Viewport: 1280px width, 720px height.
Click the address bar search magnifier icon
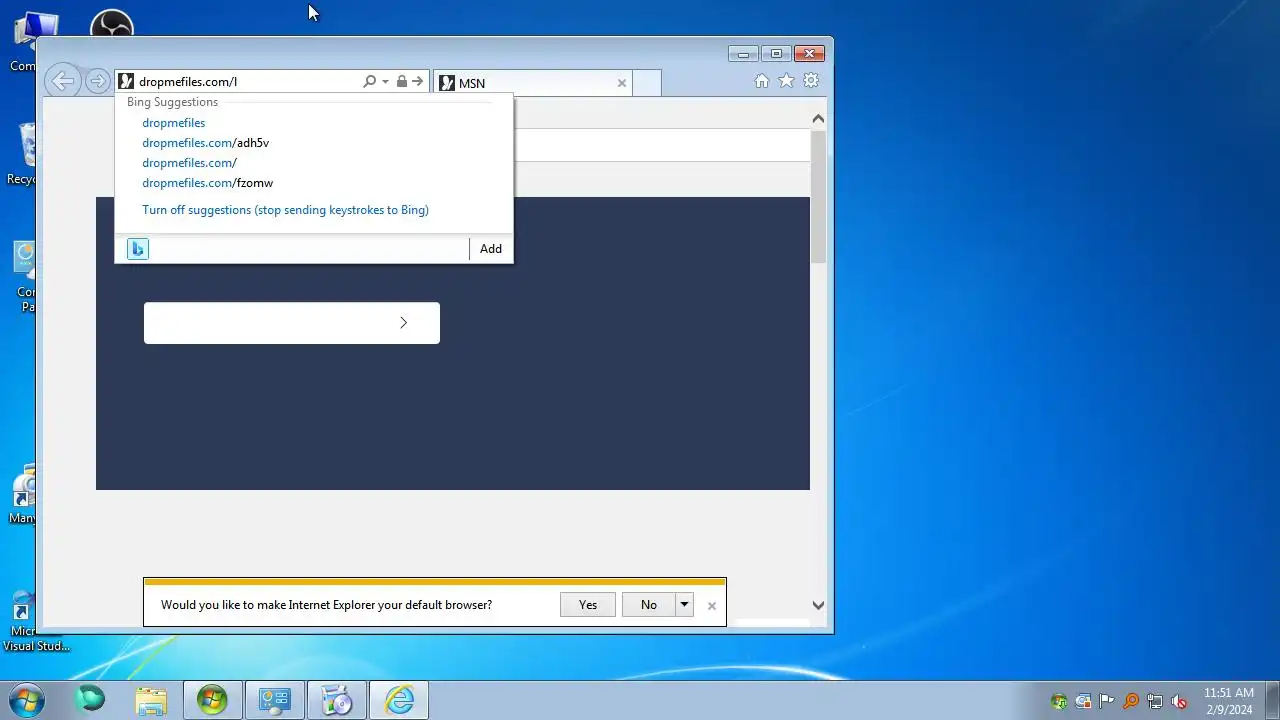coord(369,82)
